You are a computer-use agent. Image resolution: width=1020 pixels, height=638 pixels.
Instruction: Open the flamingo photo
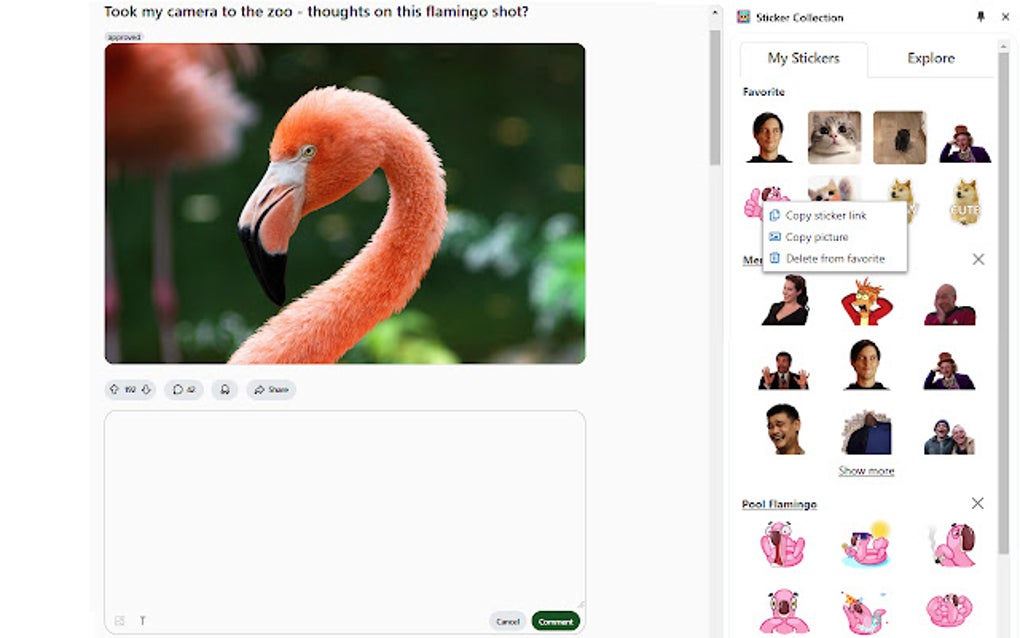click(x=345, y=204)
